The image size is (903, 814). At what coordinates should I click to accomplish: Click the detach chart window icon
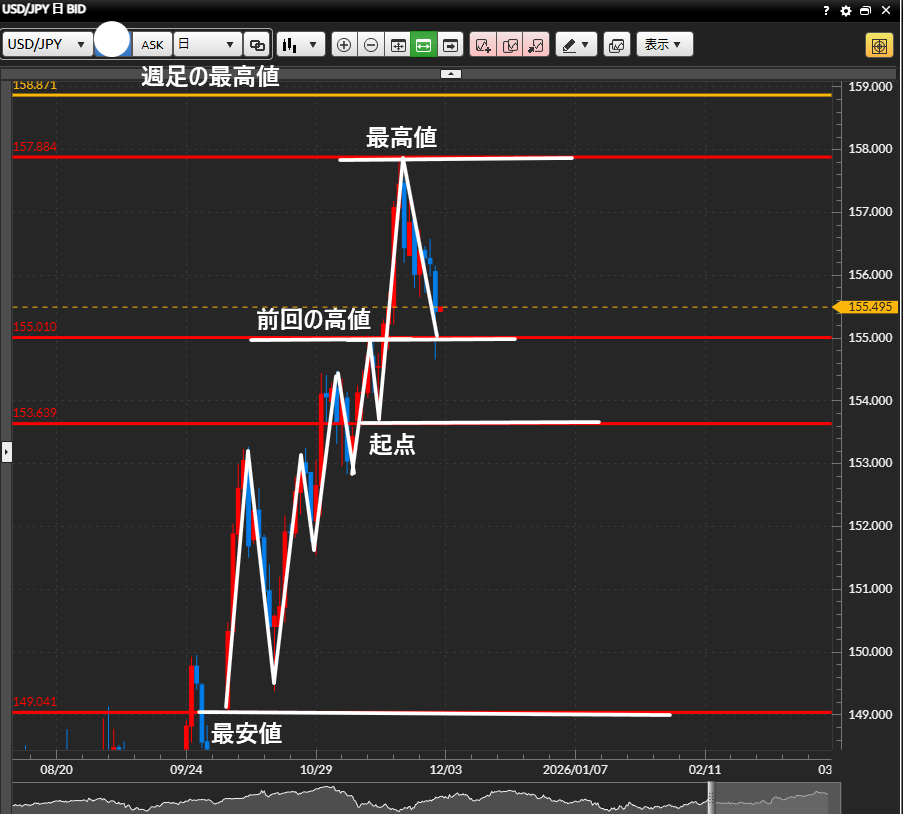(536, 45)
